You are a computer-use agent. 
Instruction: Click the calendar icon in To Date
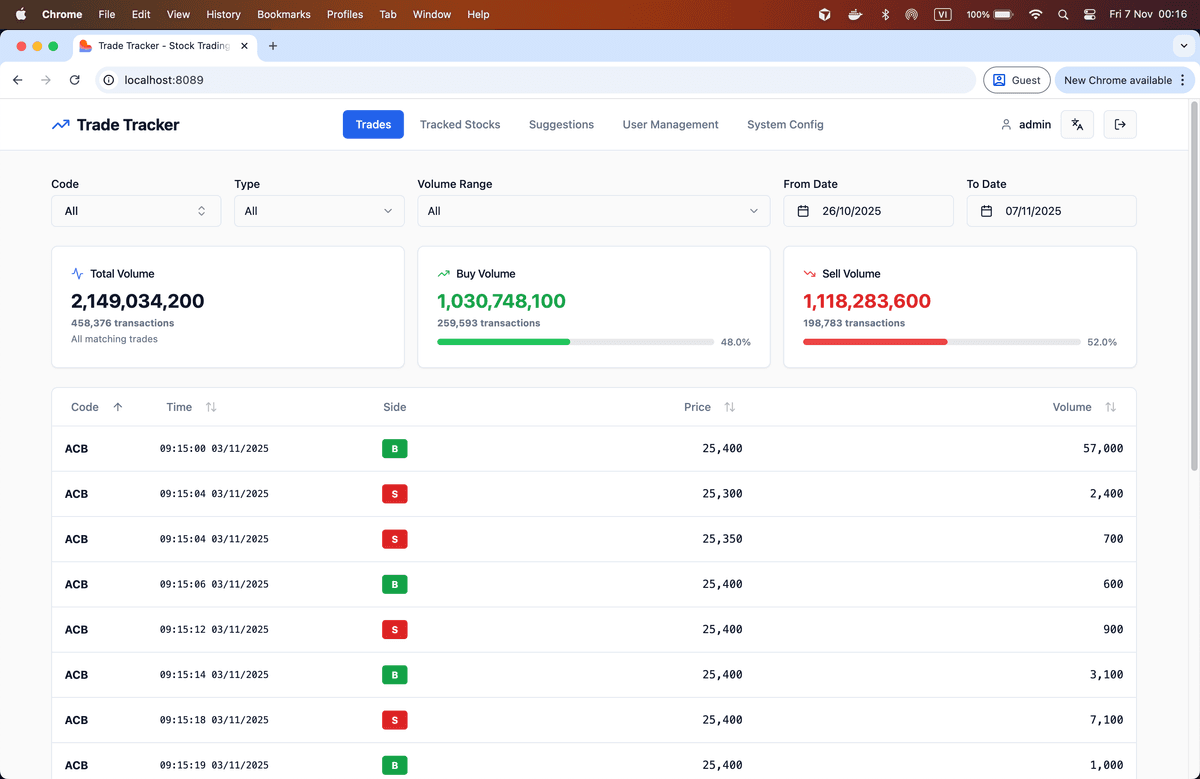(986, 211)
